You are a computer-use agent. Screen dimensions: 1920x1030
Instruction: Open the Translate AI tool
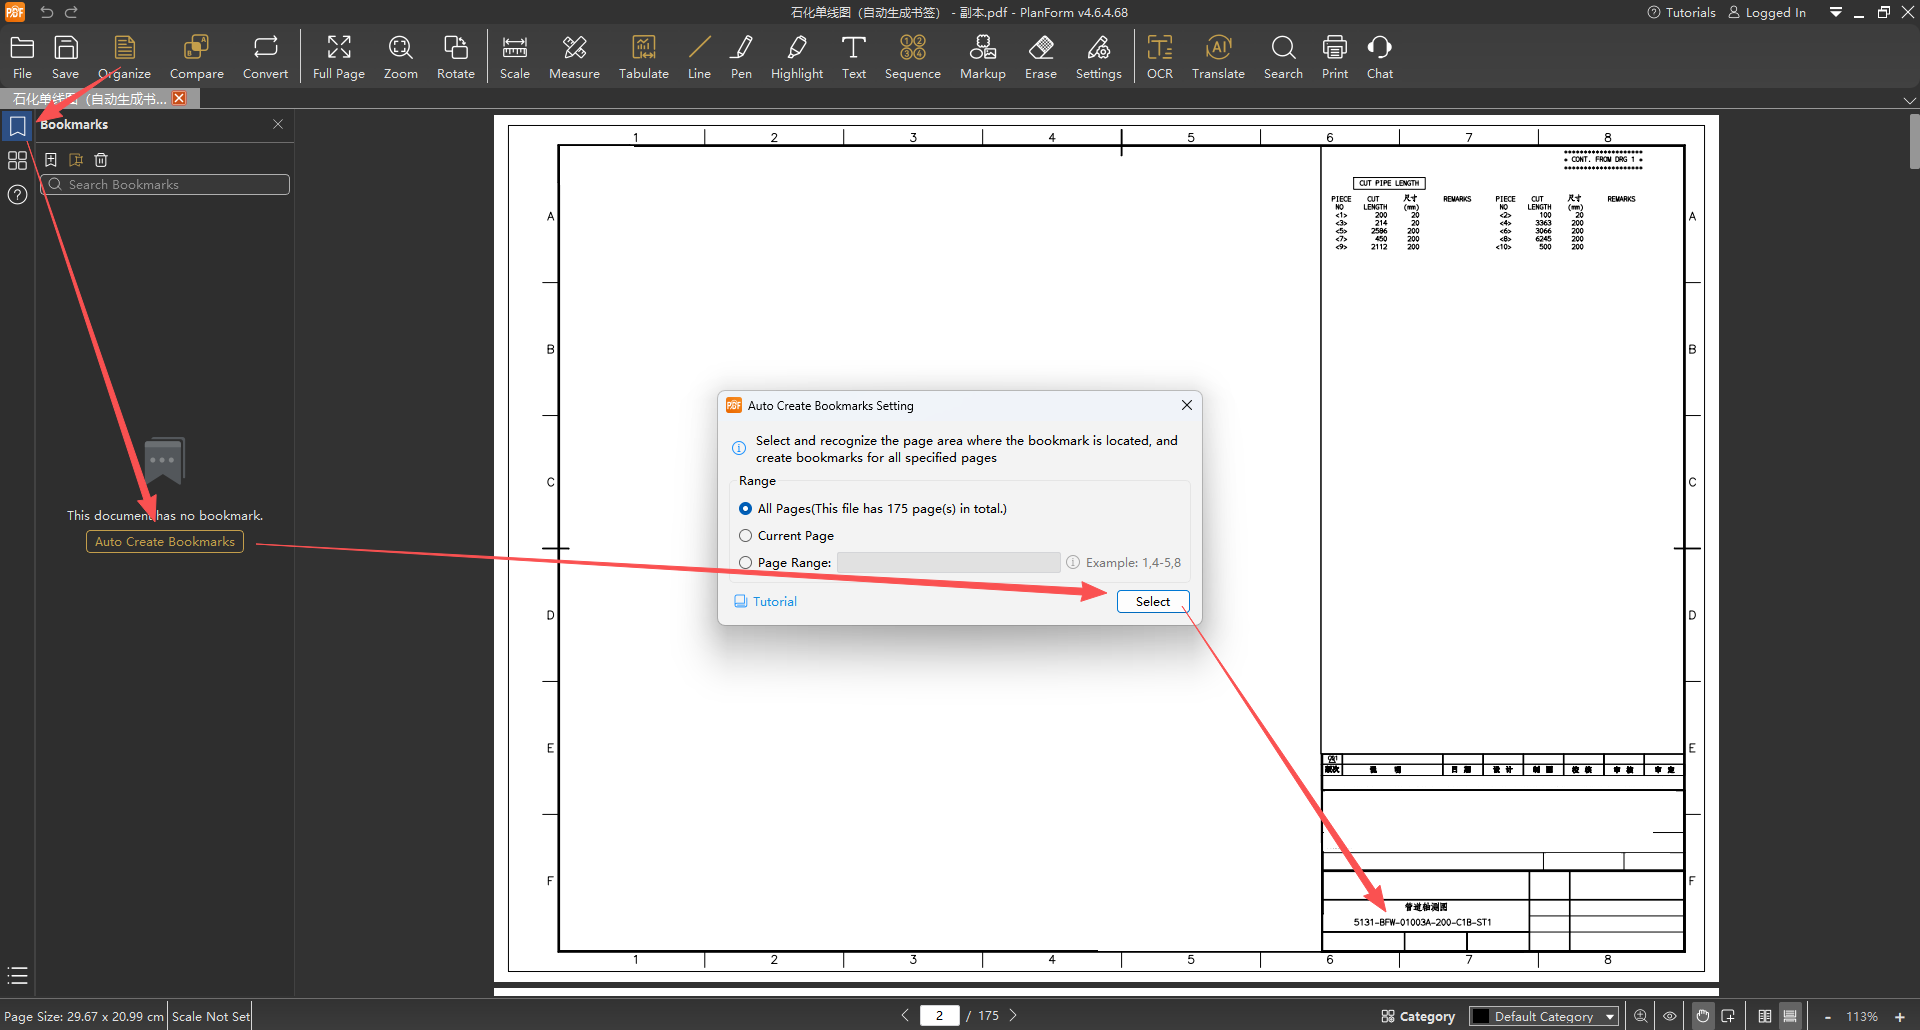click(1217, 57)
